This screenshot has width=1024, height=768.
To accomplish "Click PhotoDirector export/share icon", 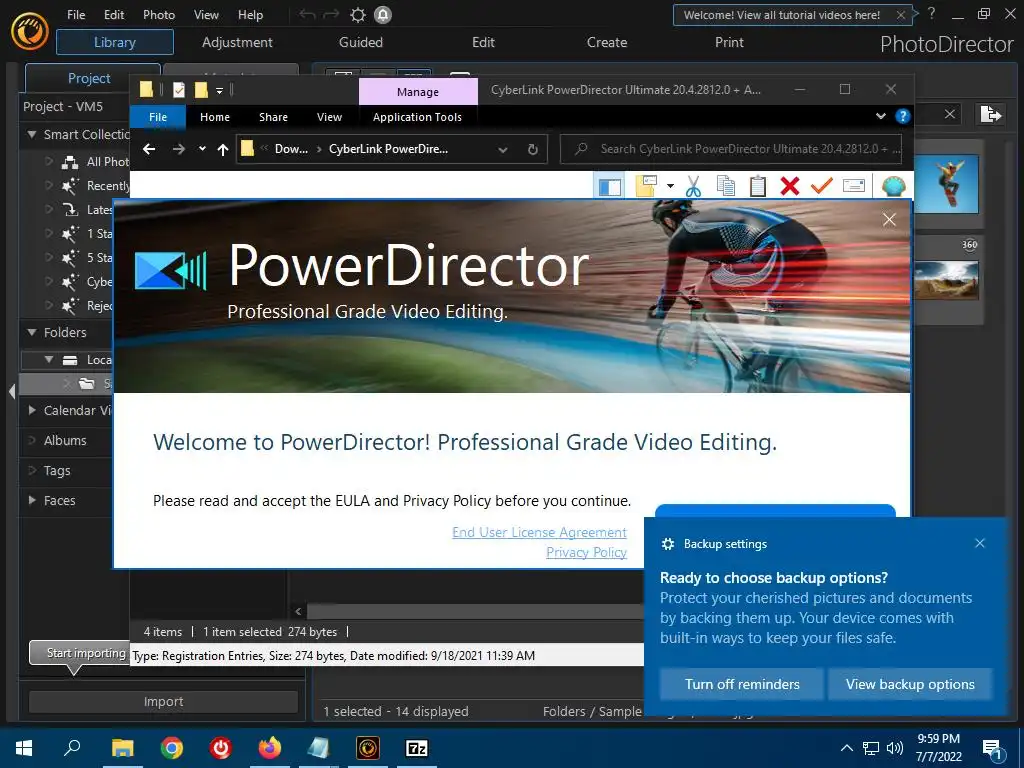I will point(991,114).
